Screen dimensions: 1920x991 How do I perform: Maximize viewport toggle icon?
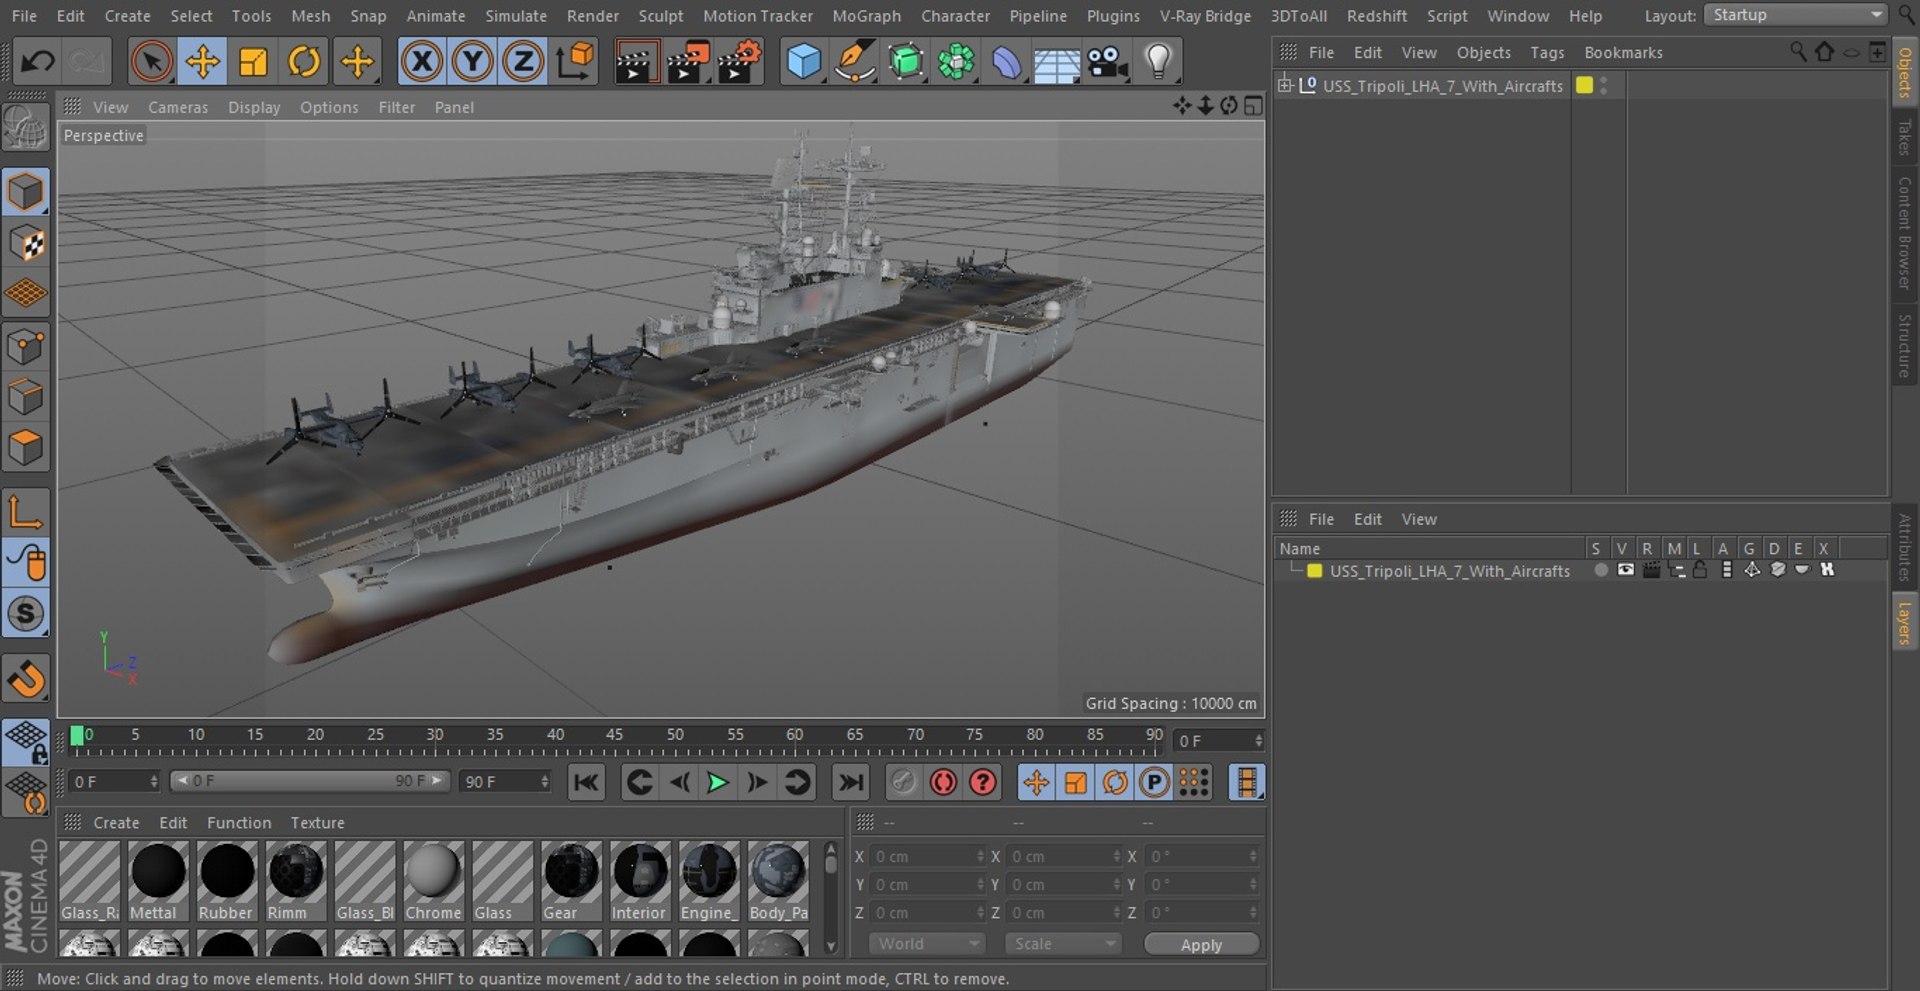1253,106
